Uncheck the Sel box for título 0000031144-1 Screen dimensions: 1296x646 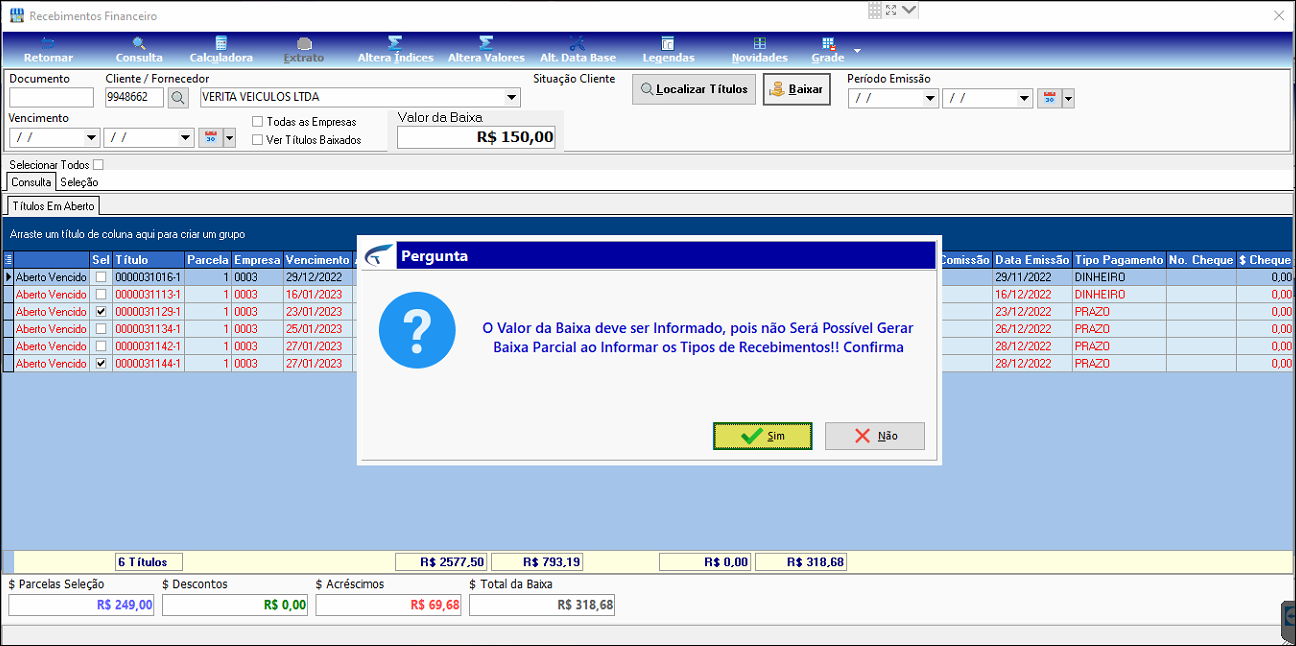100,363
